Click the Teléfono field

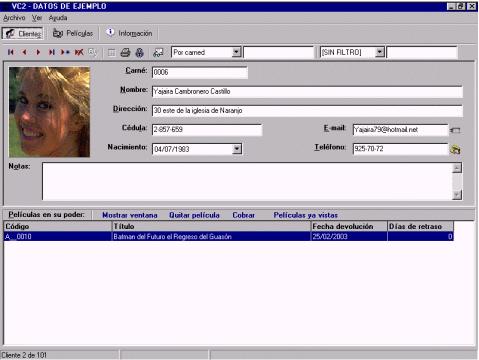(x=400, y=149)
